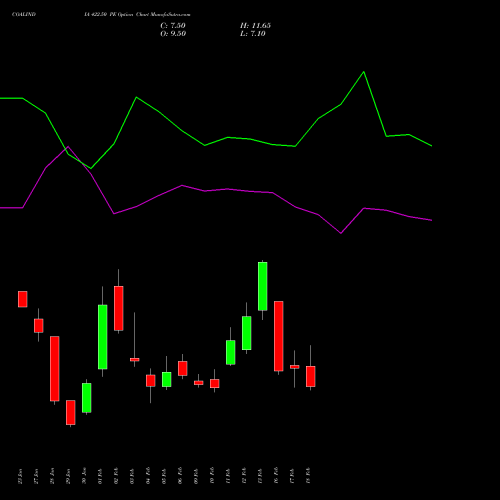Select the 12 Feb date label

[x=244, y=476]
